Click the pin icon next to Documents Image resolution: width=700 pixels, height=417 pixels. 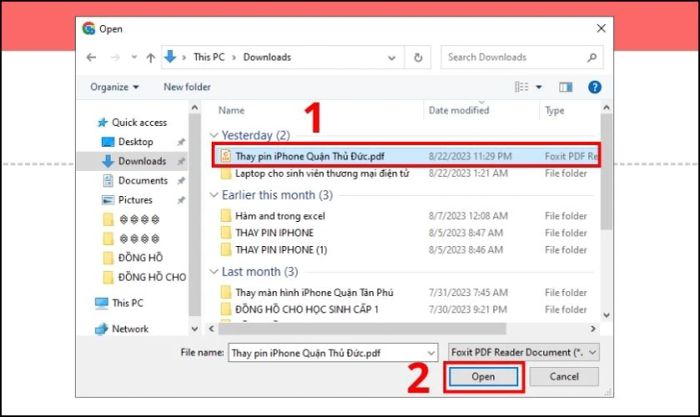click(x=181, y=181)
